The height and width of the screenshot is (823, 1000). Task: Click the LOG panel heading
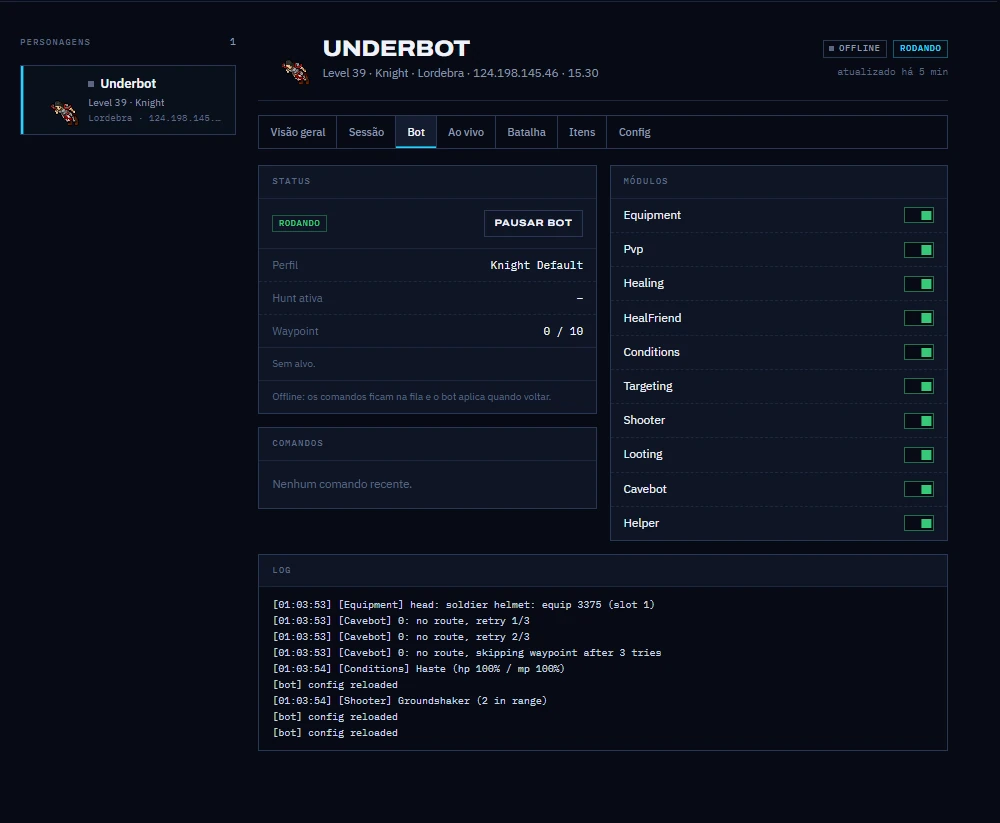[x=281, y=570]
